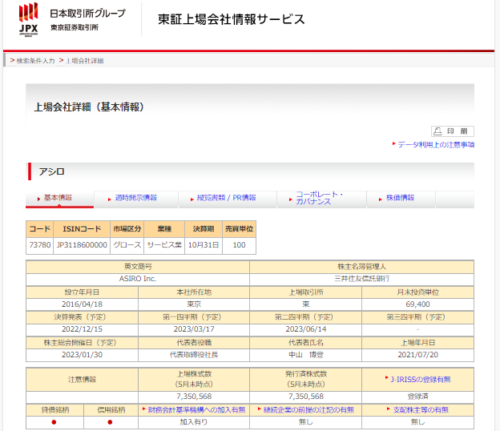
Task: Click red arrow before 検索条件入力 breadcrumb
Action: [x=12, y=60]
